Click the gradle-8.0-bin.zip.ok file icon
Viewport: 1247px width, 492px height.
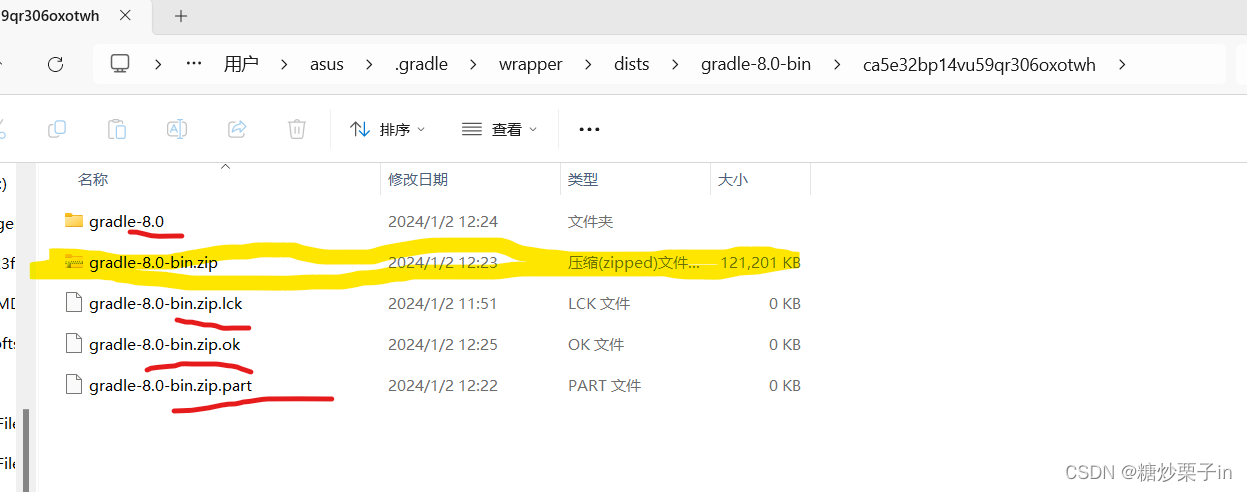[73, 344]
